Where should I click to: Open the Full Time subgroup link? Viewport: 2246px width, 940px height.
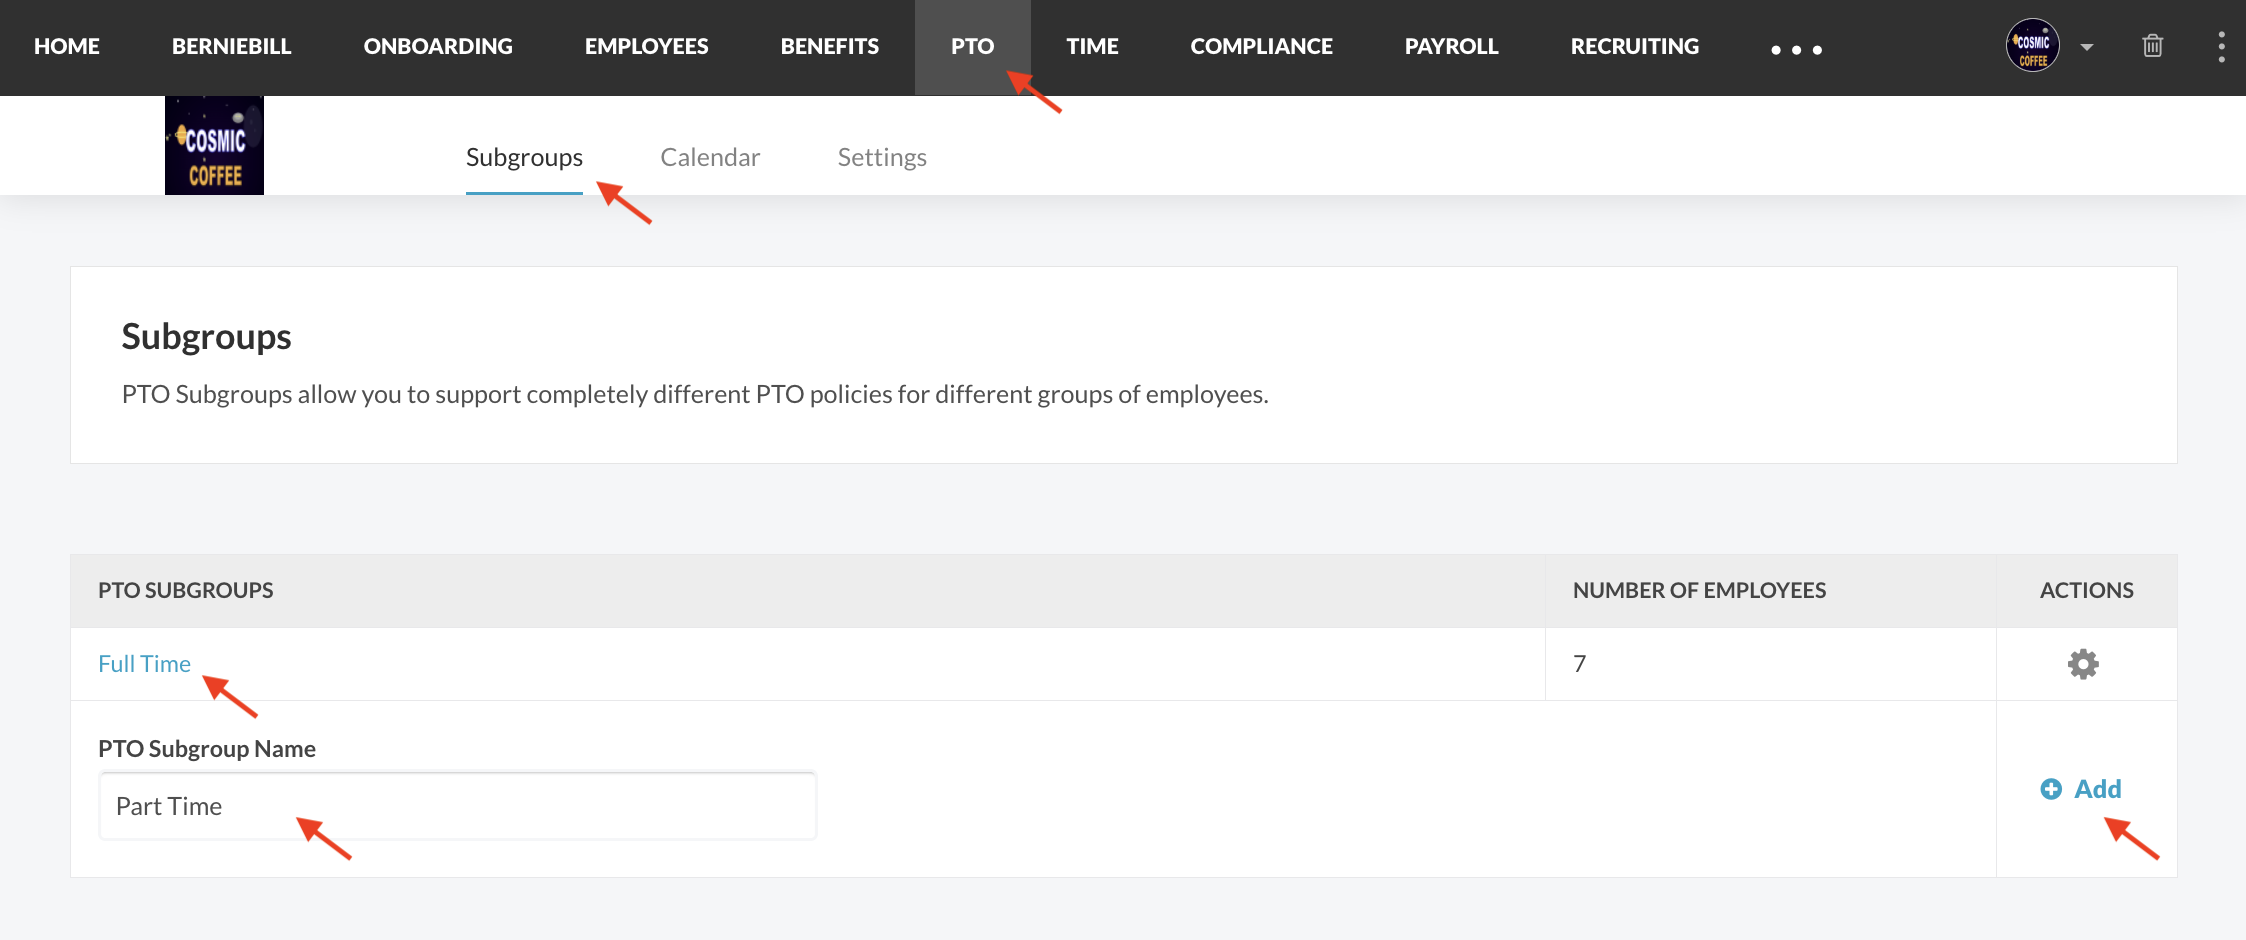tap(144, 664)
